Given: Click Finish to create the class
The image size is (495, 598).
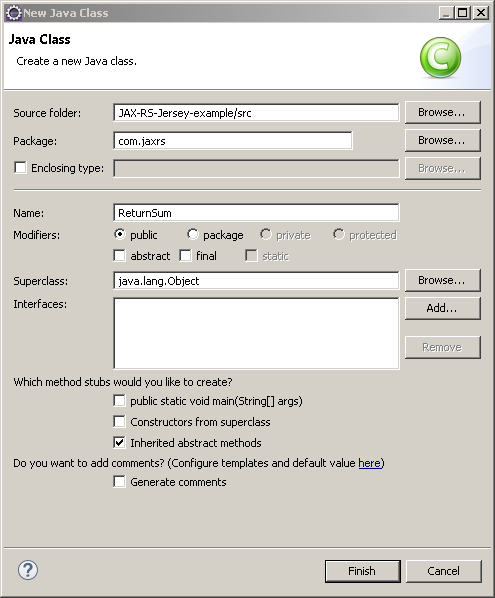Looking at the screenshot, I should pos(363,571).
